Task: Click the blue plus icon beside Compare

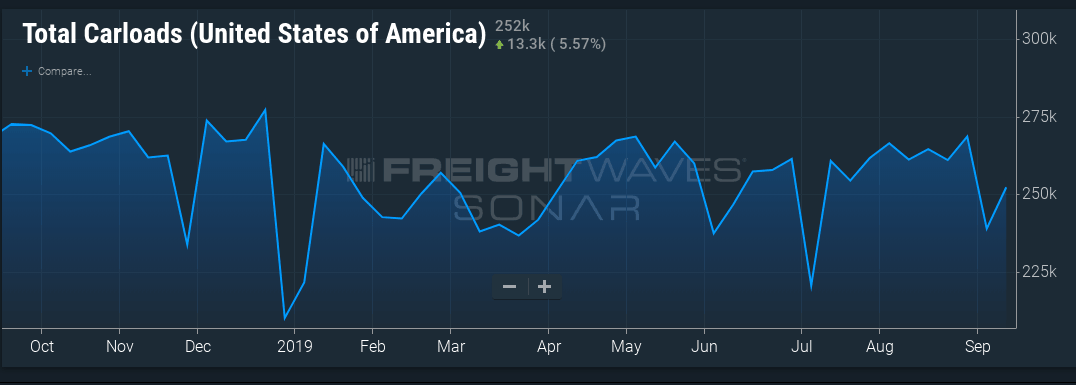Action: click(x=27, y=71)
